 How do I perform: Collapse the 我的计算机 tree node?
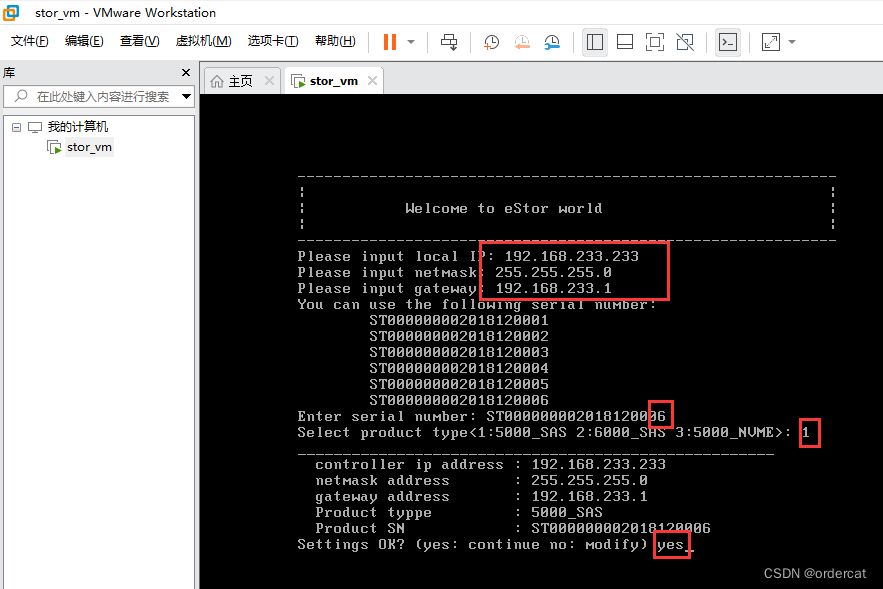click(x=16, y=127)
